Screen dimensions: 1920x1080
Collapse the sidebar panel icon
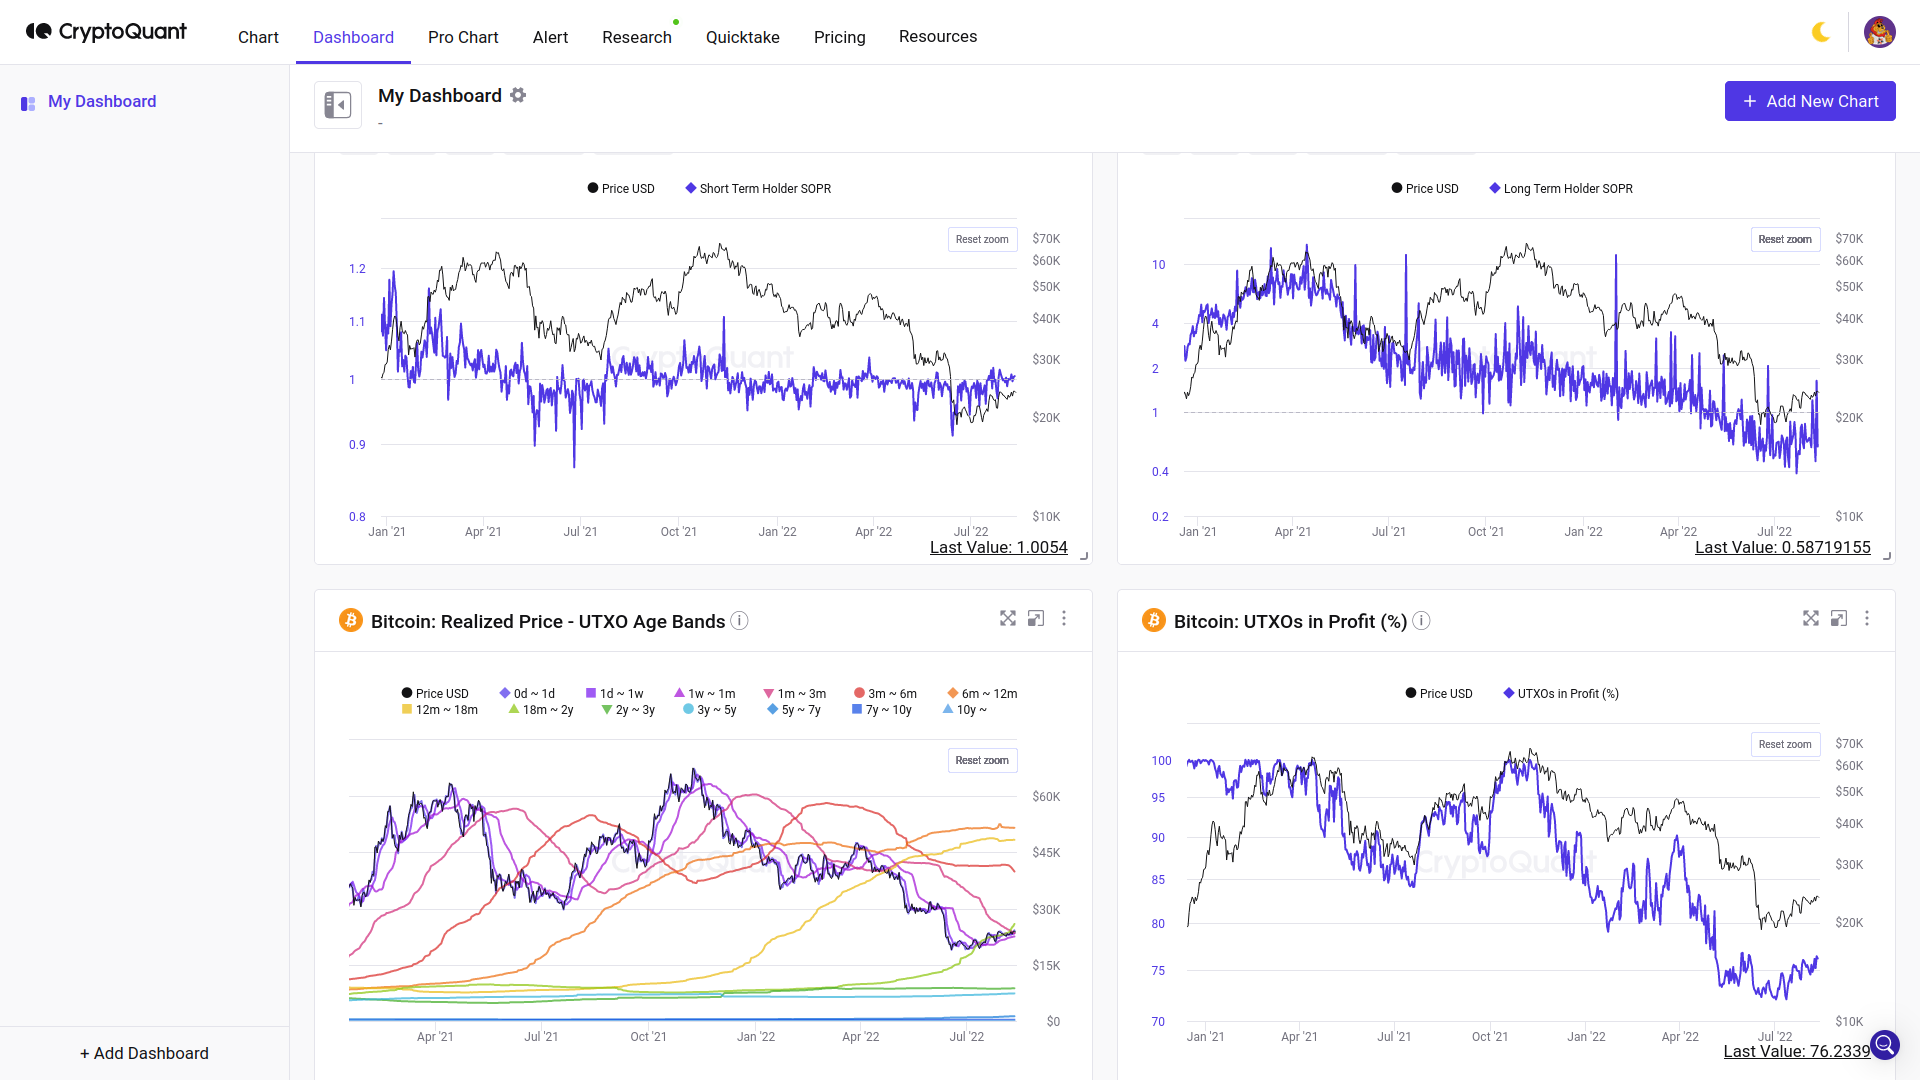(338, 104)
